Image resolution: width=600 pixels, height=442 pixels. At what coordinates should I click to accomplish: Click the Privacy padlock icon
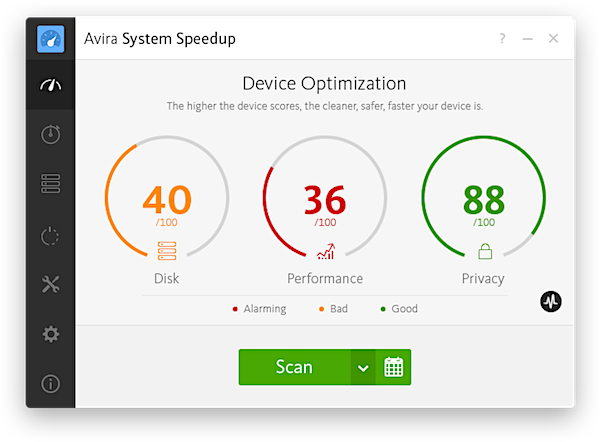pyautogui.click(x=485, y=251)
